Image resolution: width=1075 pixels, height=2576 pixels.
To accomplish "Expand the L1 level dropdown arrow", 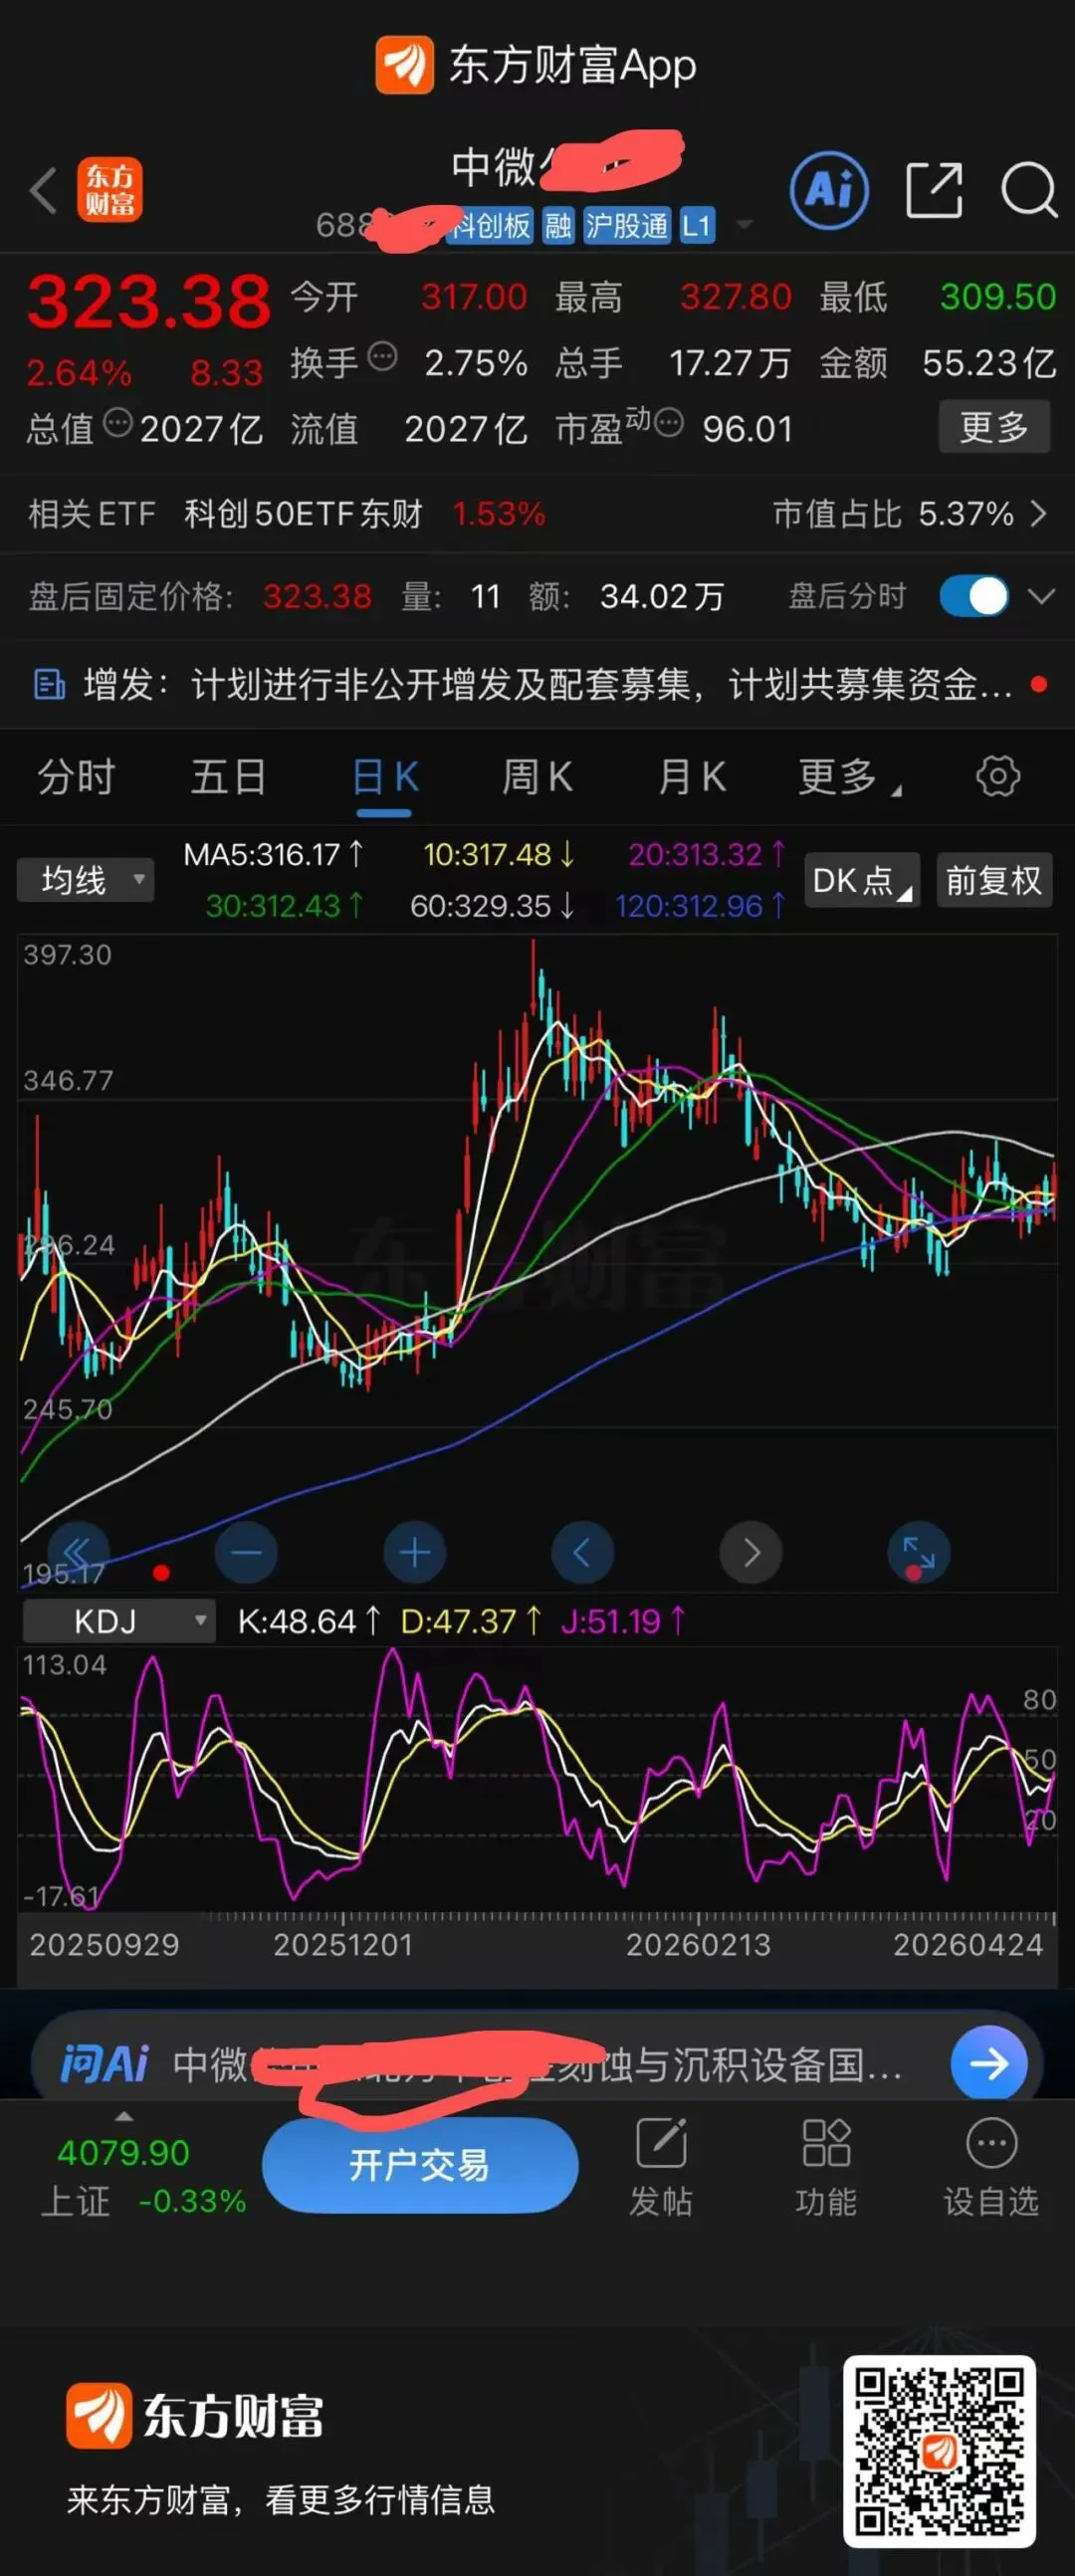I will point(744,226).
